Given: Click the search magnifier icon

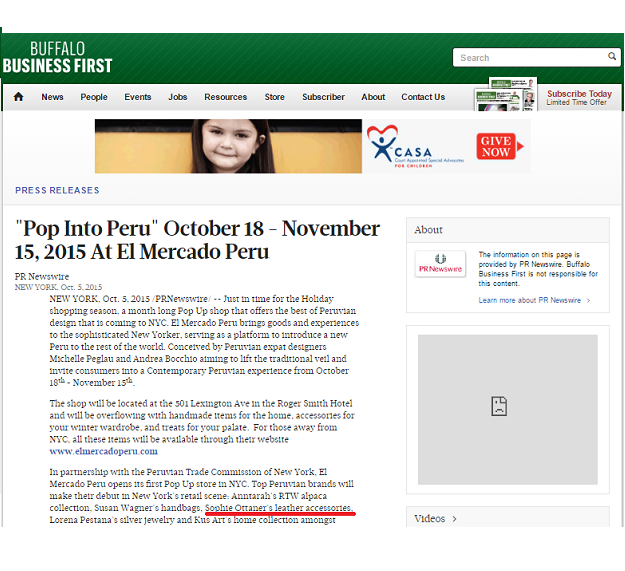Looking at the screenshot, I should pyautogui.click(x=612, y=58).
